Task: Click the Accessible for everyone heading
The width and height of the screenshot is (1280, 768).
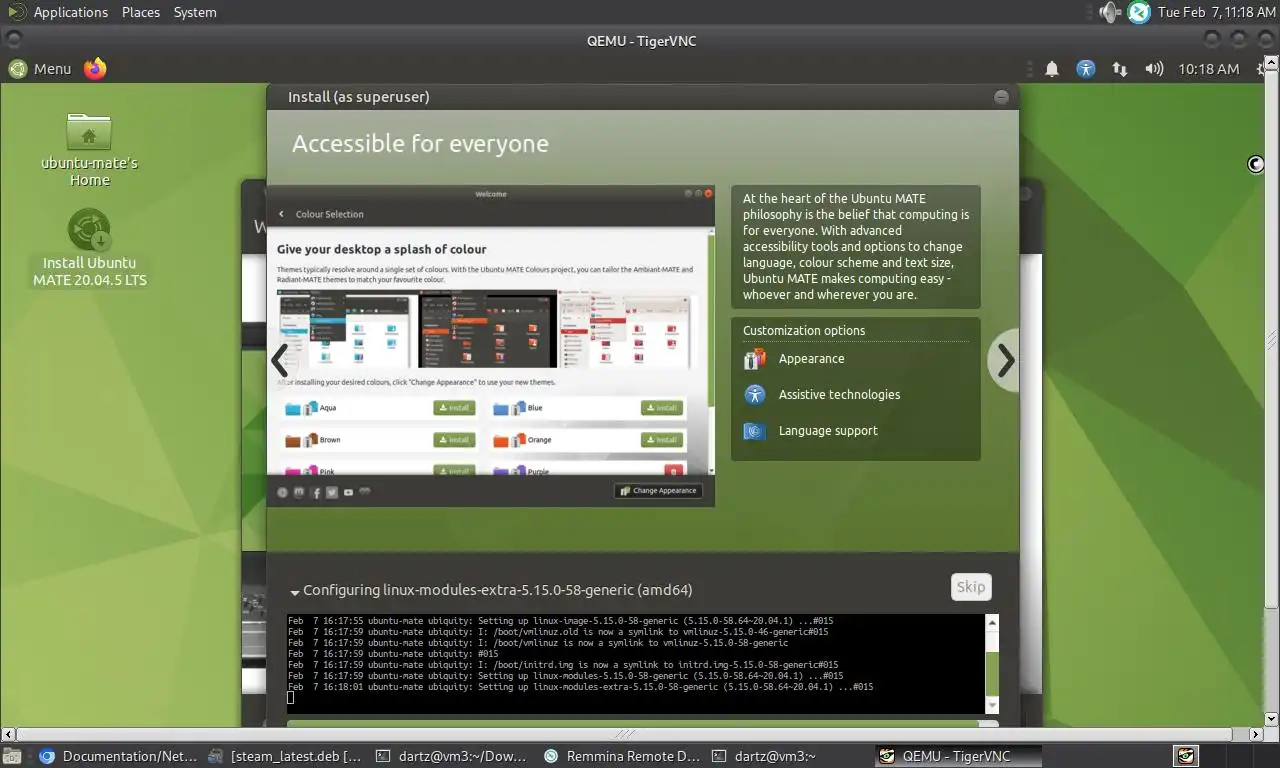Action: point(420,143)
